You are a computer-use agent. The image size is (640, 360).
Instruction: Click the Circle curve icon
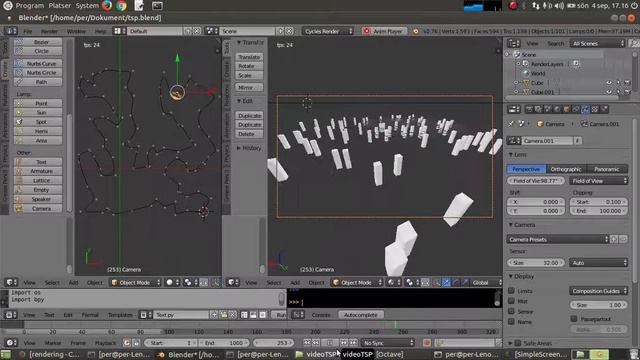(x=19, y=51)
